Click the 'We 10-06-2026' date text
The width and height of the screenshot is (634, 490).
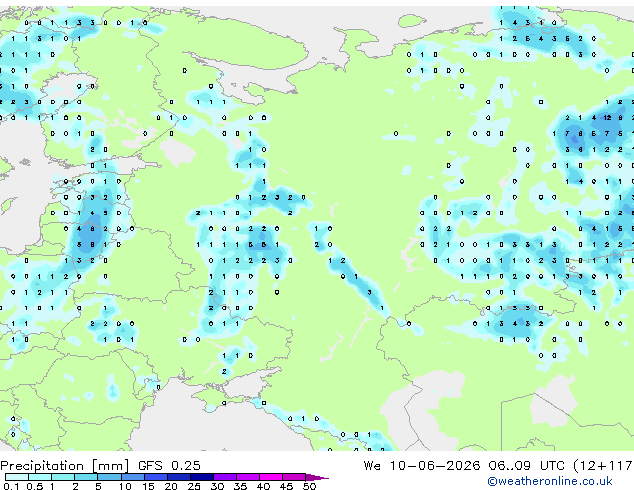click(422, 466)
